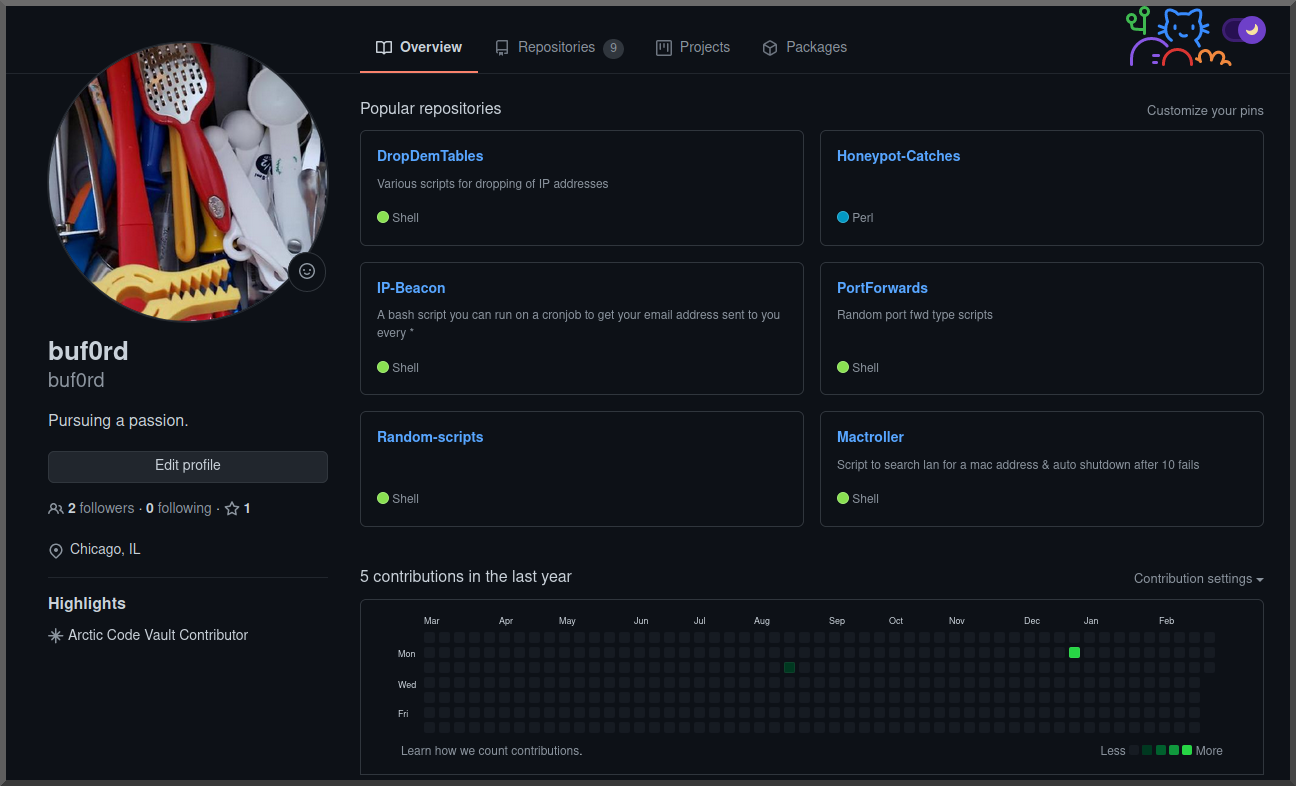The width and height of the screenshot is (1296, 786).
Task: Click the dark green contribution square in August
Action: coord(789,667)
